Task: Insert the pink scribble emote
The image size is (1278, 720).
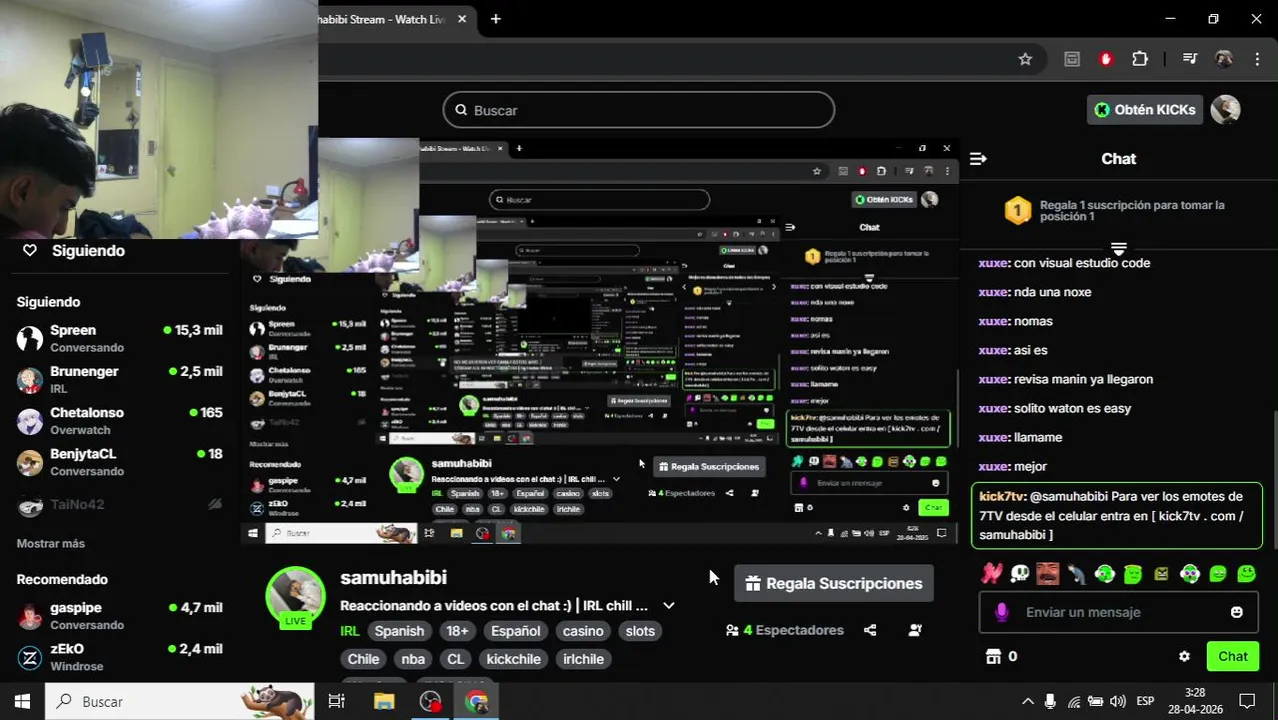Action: click(991, 573)
